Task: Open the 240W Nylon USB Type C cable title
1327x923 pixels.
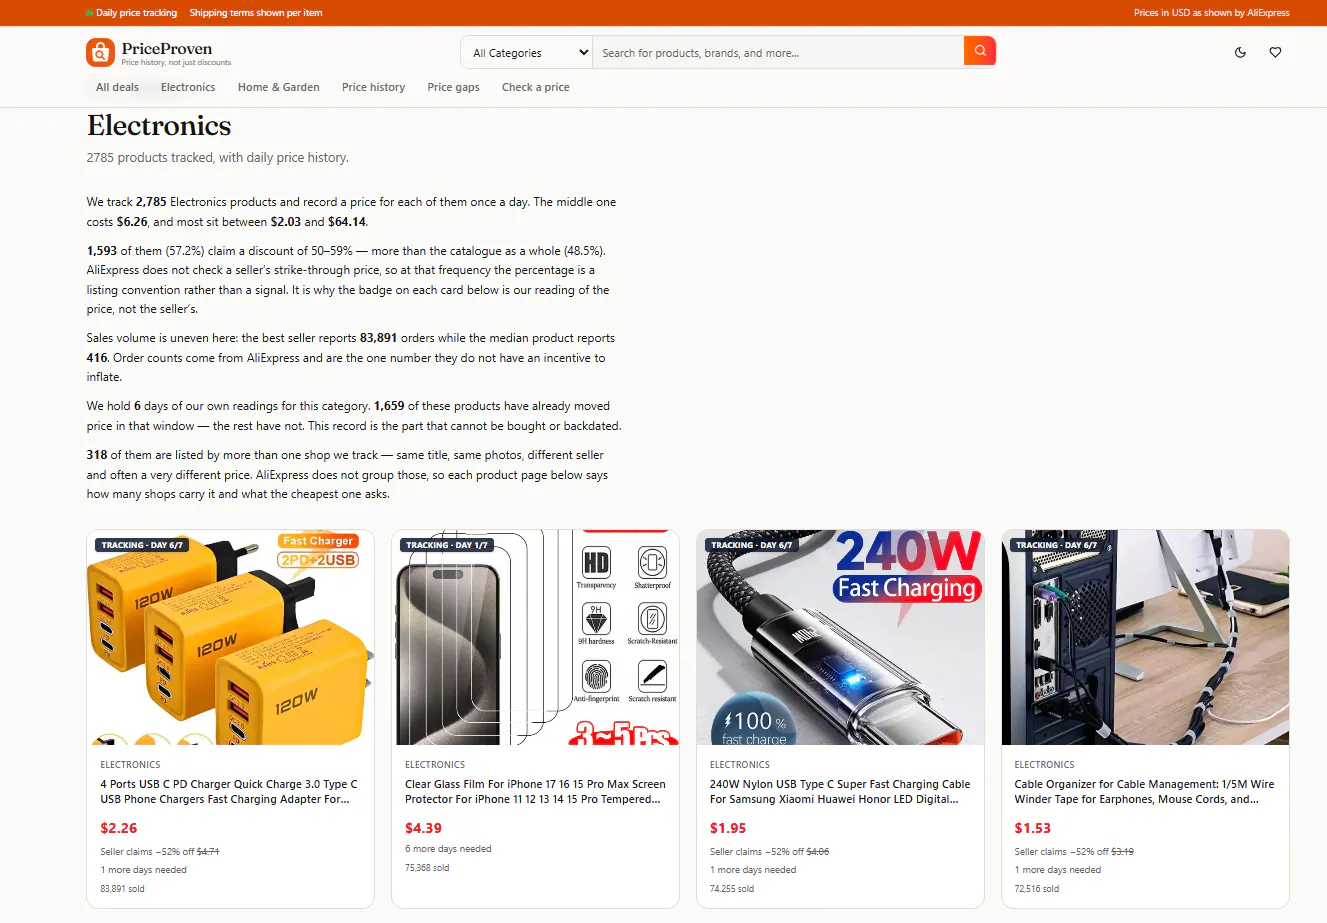Action: (x=840, y=792)
